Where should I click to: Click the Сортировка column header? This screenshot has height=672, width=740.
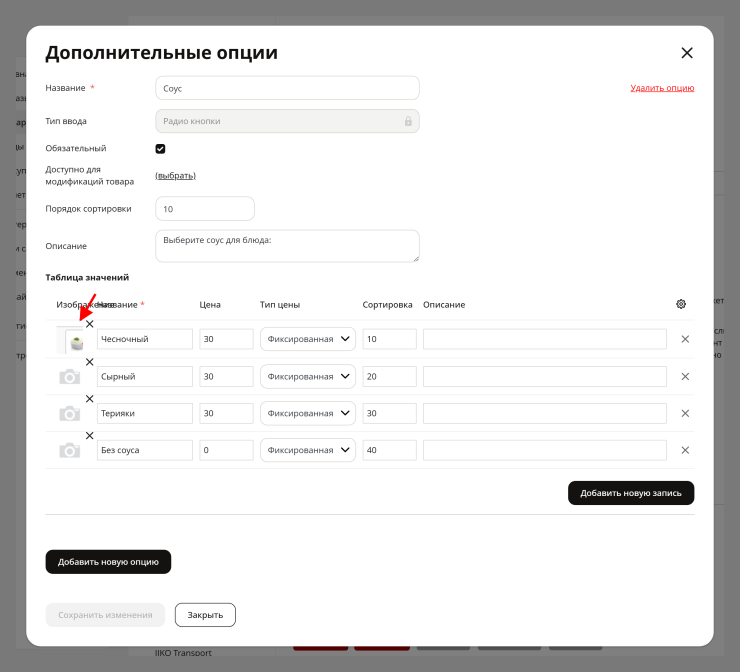(387, 305)
